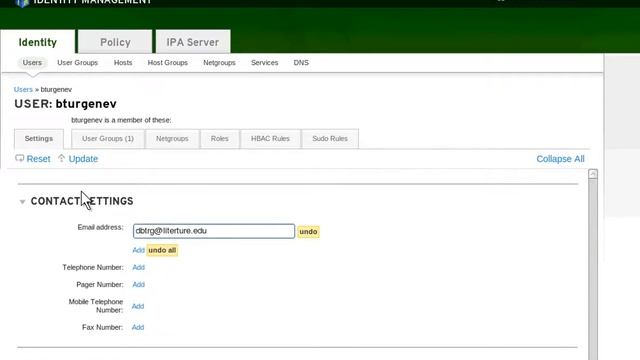This screenshot has height=360, width=640.
Task: Click the vertical scrollbar track
Action: [x=593, y=269]
